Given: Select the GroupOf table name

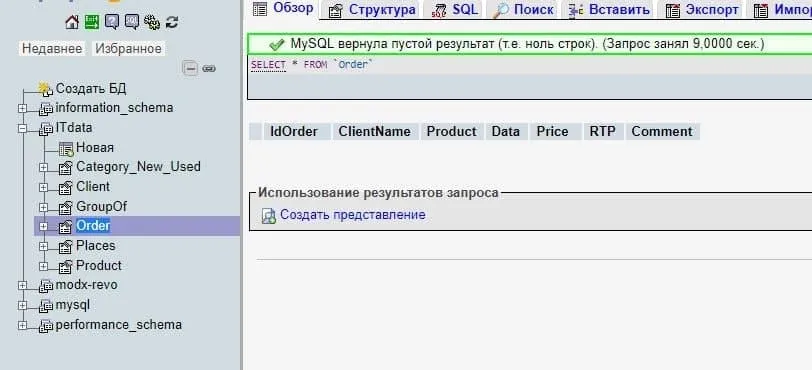Looking at the screenshot, I should (102, 207).
